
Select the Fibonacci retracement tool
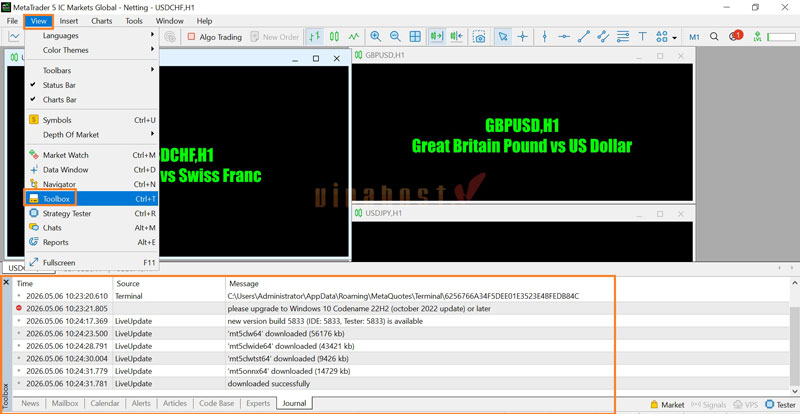[x=622, y=36]
